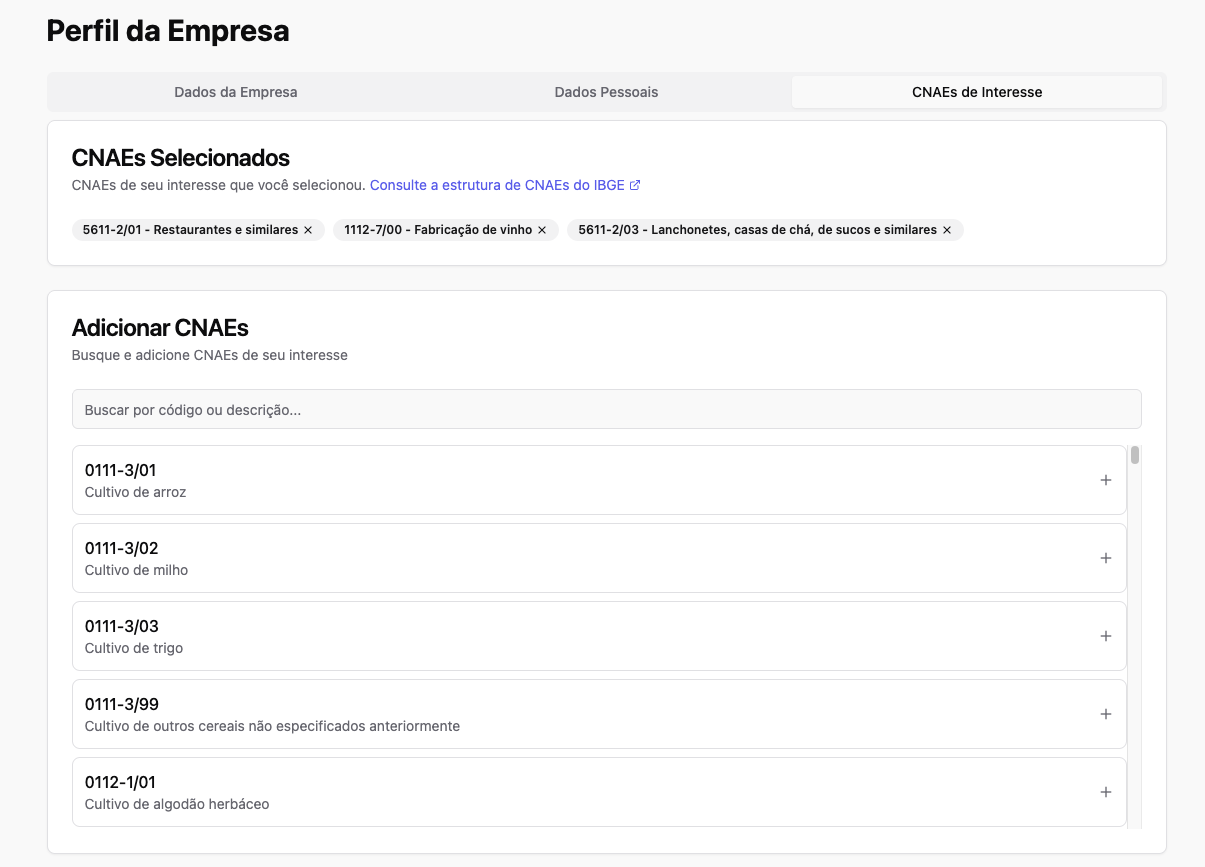Switch to Dados da Empresa tab
This screenshot has height=867, width=1205.
(236, 92)
